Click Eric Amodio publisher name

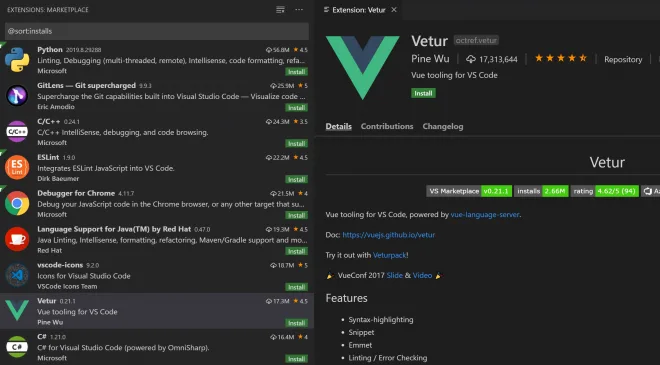(x=56, y=107)
